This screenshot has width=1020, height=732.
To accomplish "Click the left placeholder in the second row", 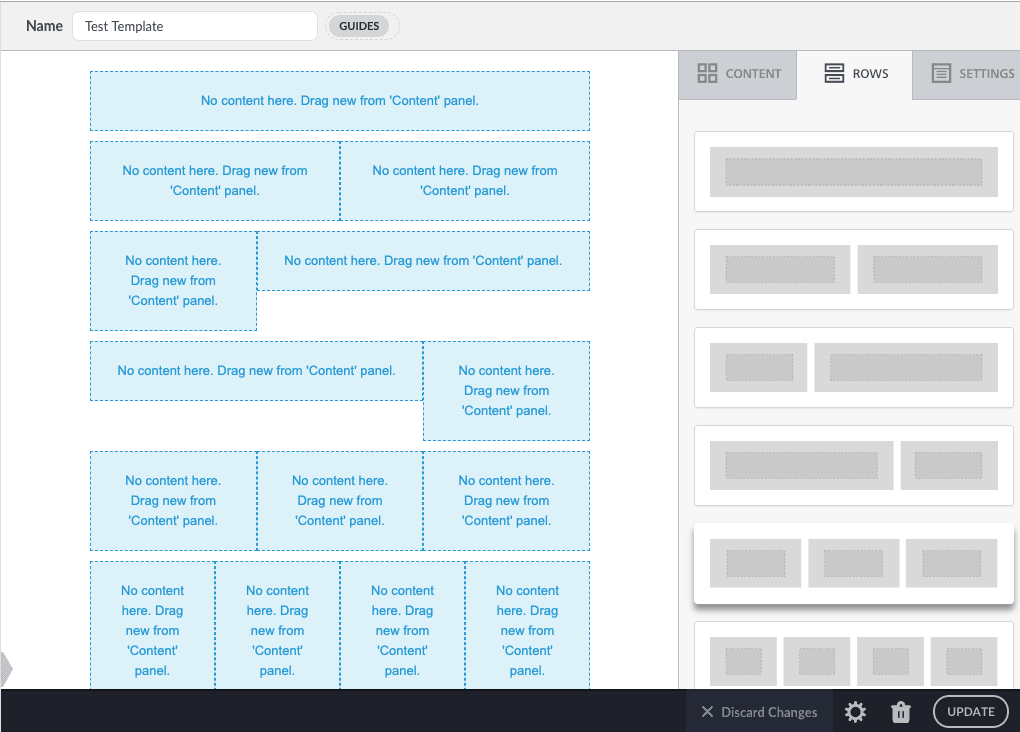I will click(x=215, y=181).
